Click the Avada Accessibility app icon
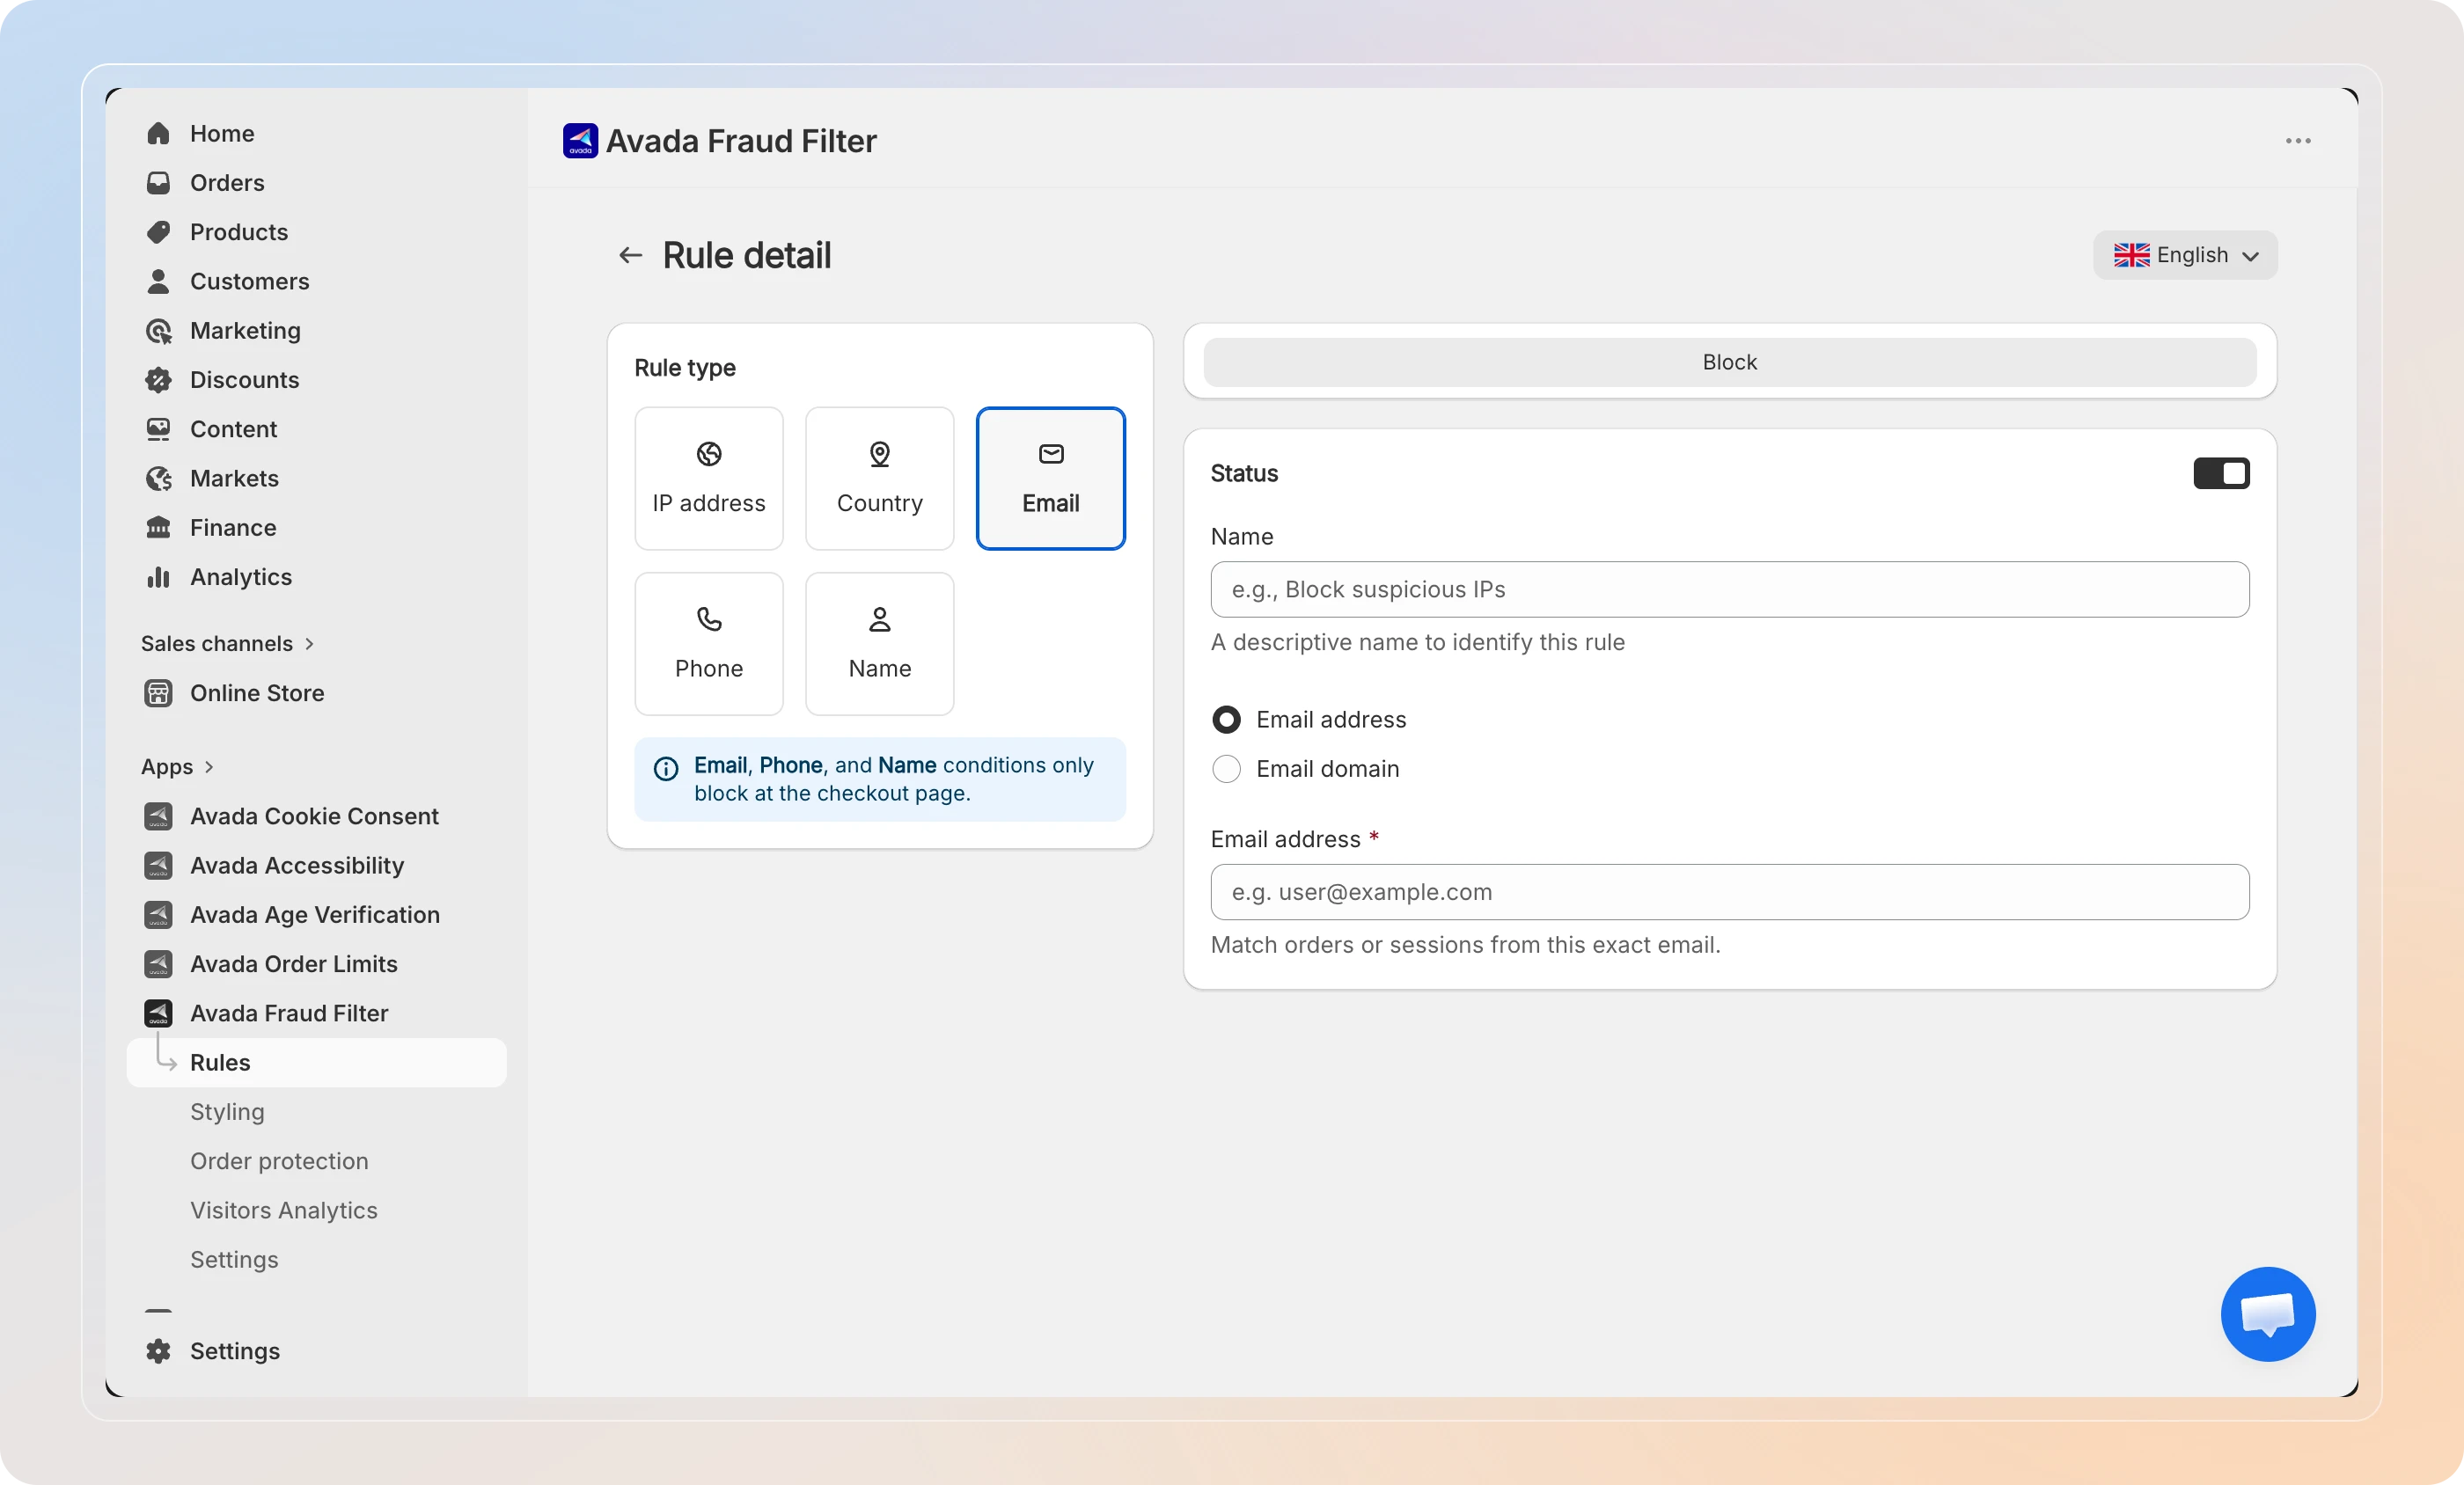 tap(158, 865)
